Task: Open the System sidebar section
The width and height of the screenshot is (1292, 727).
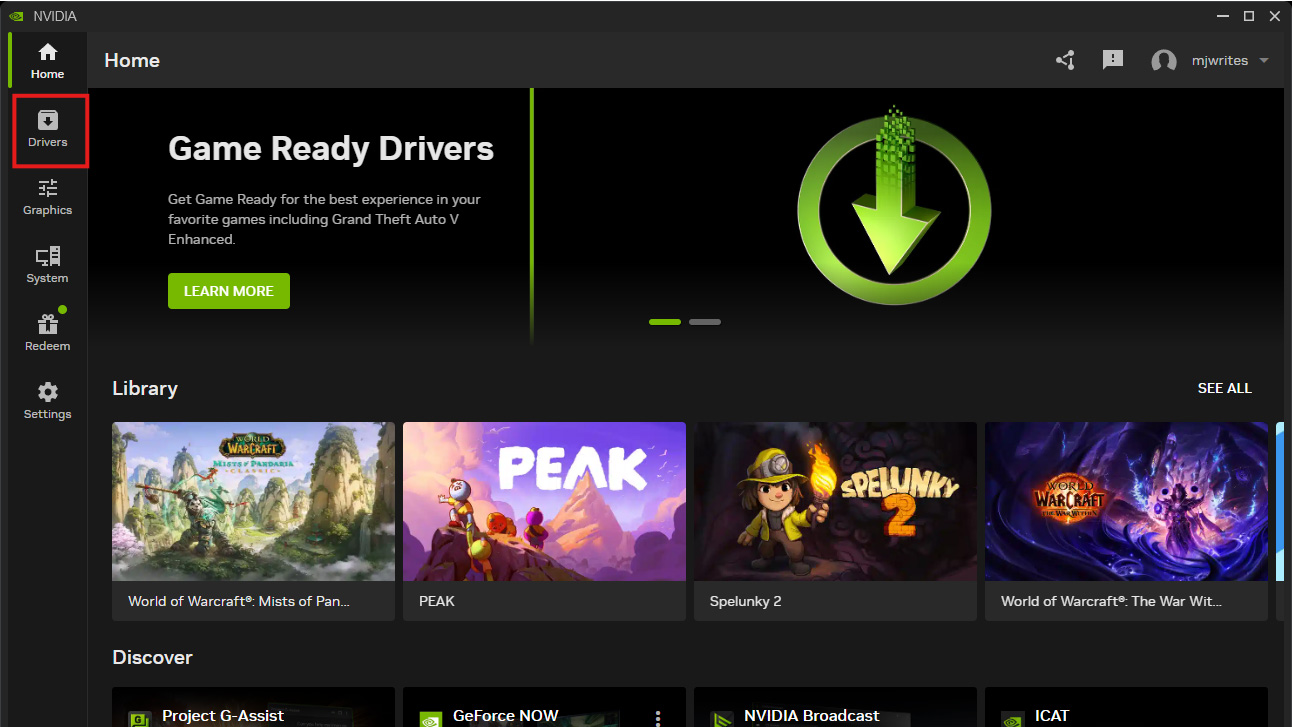Action: [x=48, y=265]
